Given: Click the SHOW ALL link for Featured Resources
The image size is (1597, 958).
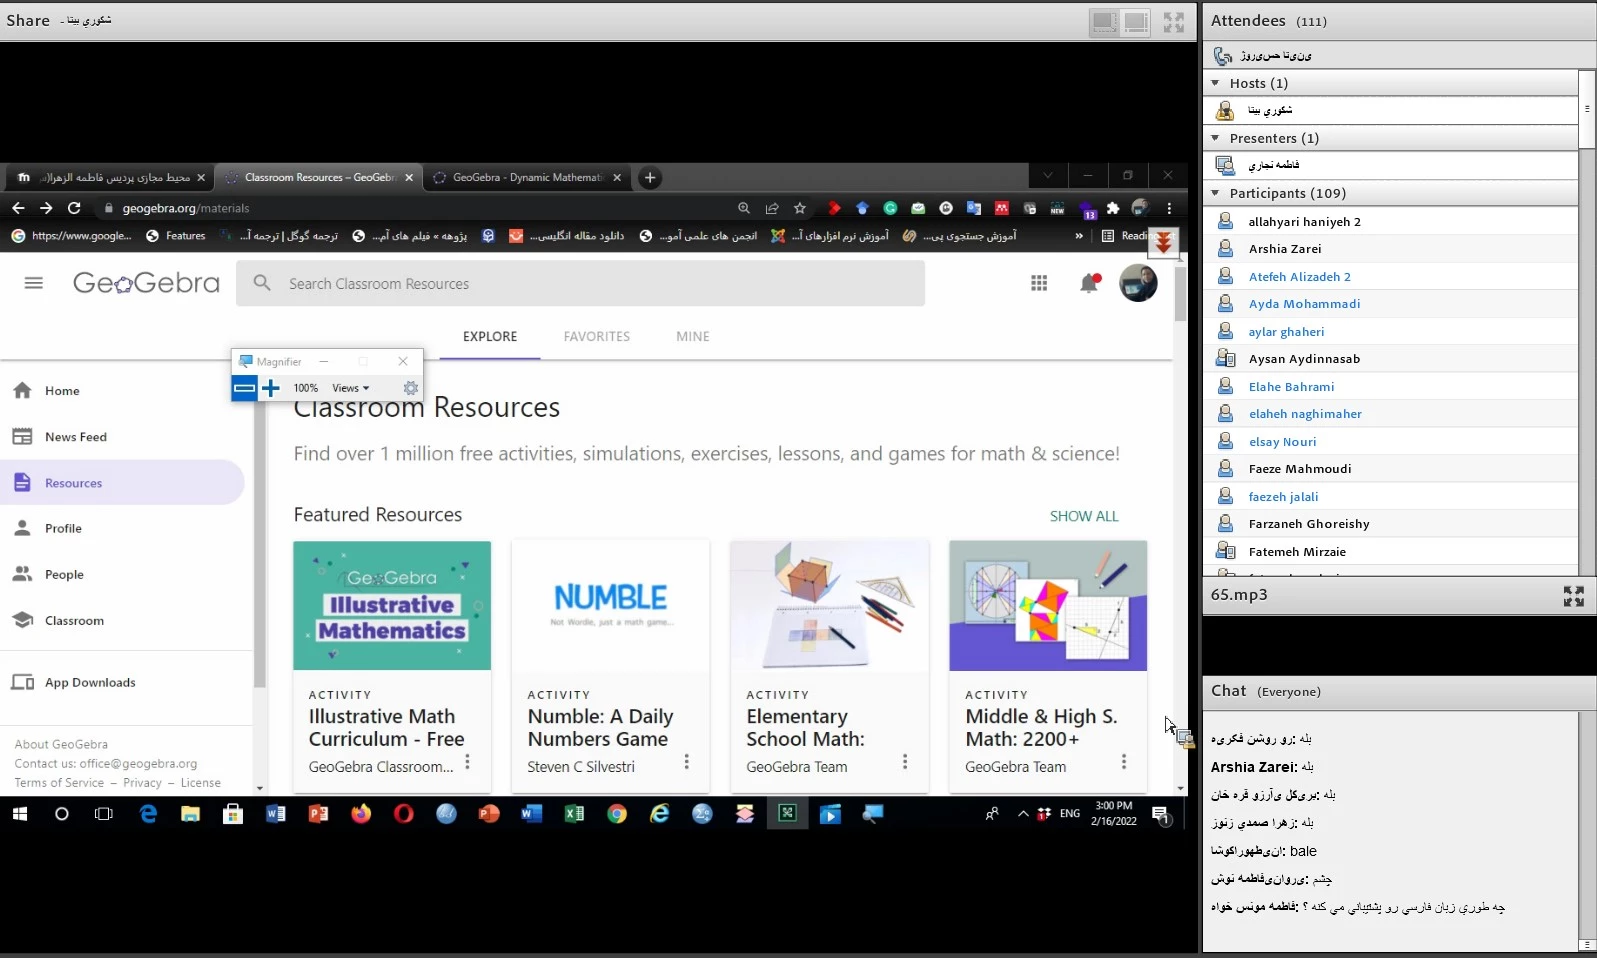Looking at the screenshot, I should (1083, 516).
